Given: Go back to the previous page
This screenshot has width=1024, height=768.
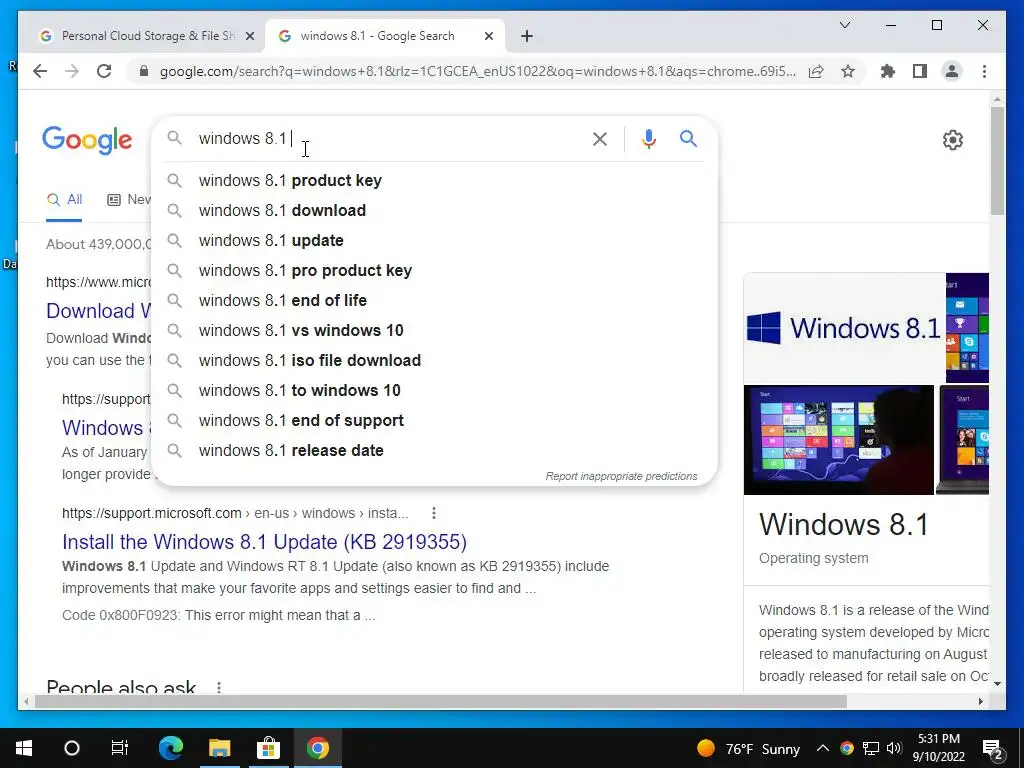Looking at the screenshot, I should coord(40,71).
